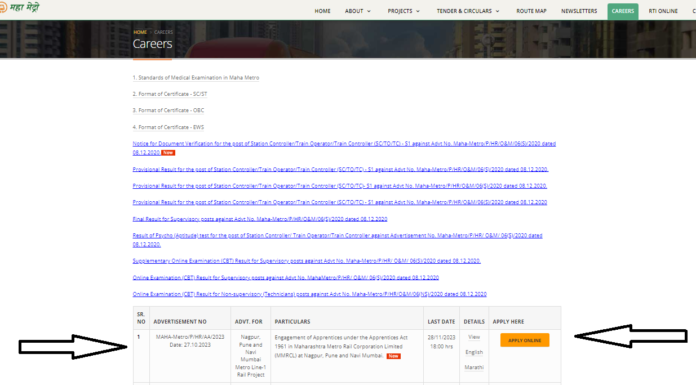Image resolution: width=696 pixels, height=385 pixels.
Task: Select the Engagement of Apprentices particulars text
Action: click(x=341, y=346)
